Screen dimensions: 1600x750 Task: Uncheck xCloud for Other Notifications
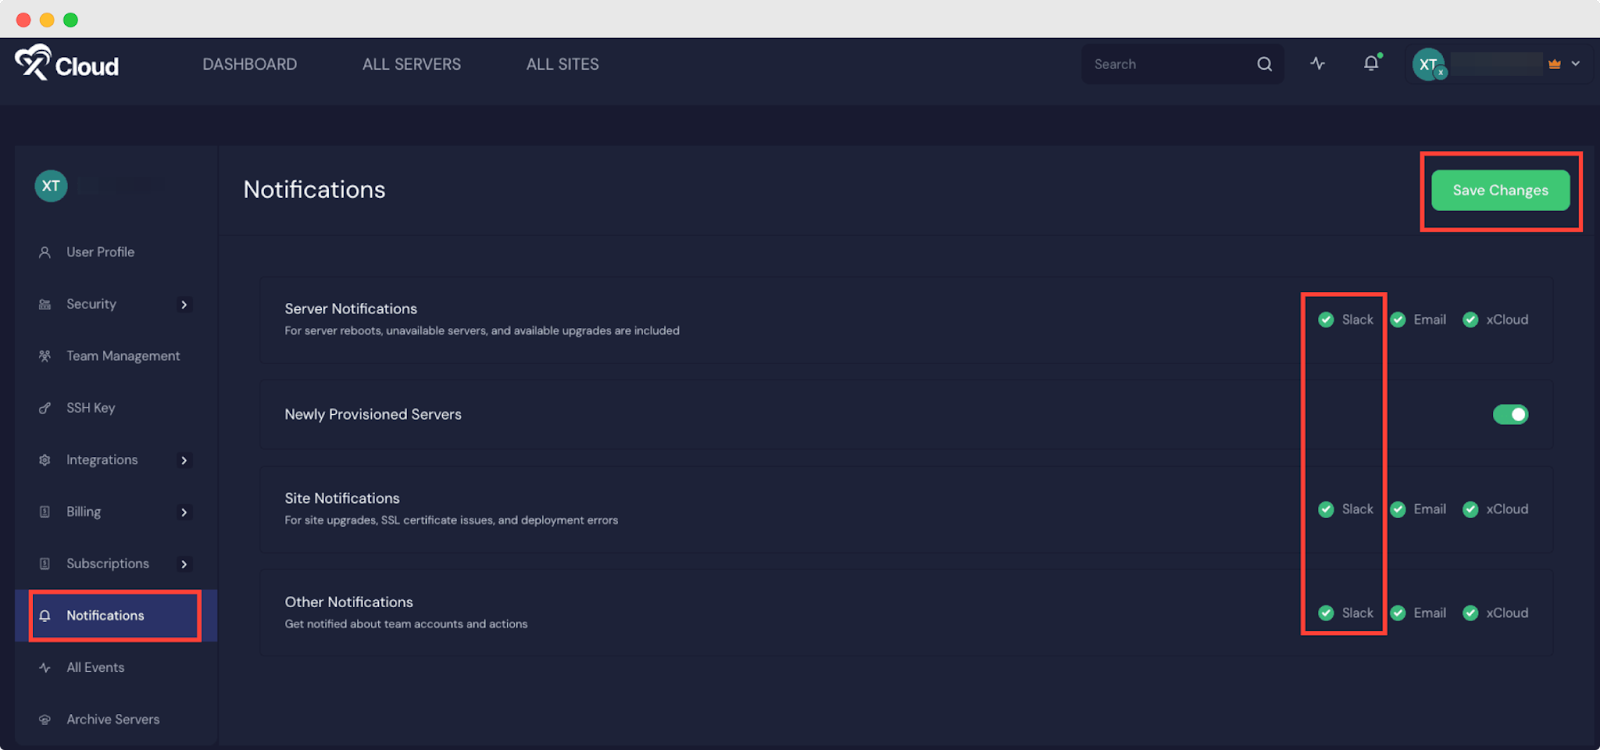1470,613
